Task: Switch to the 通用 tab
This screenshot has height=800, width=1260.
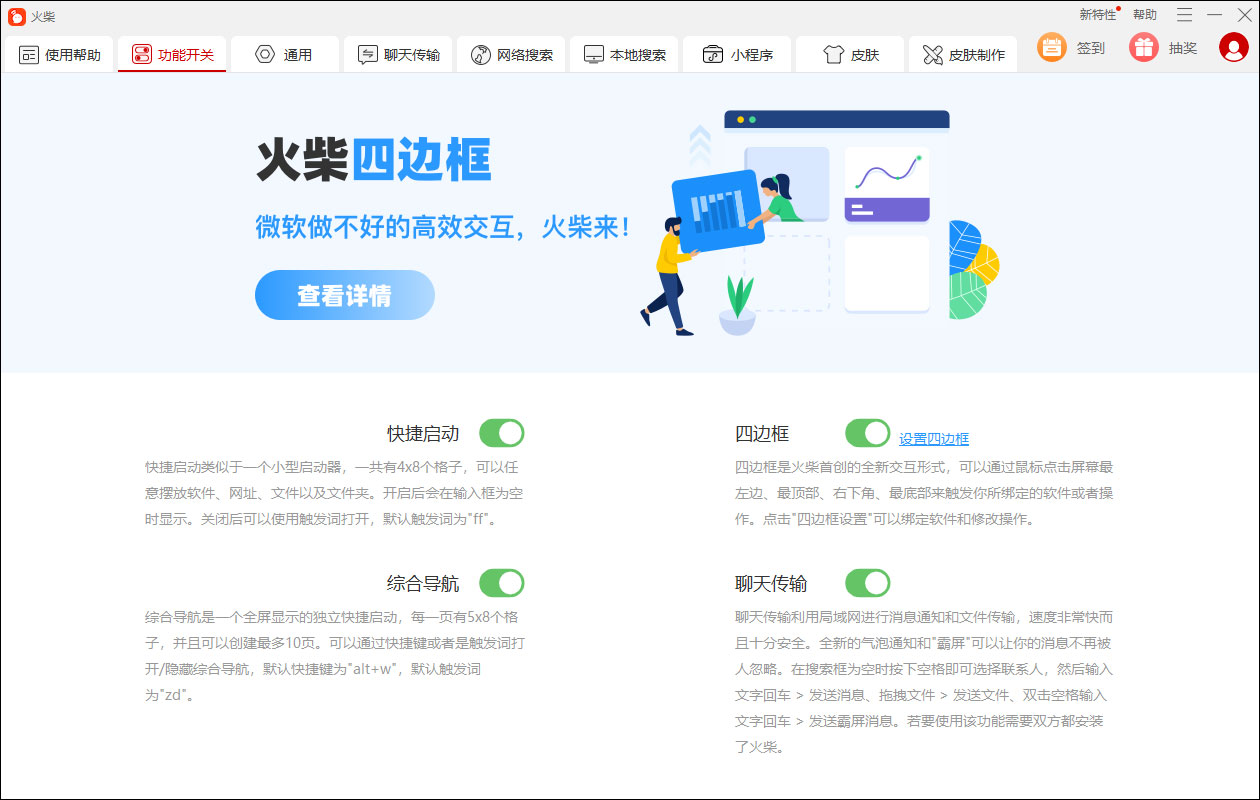Action: 285,54
